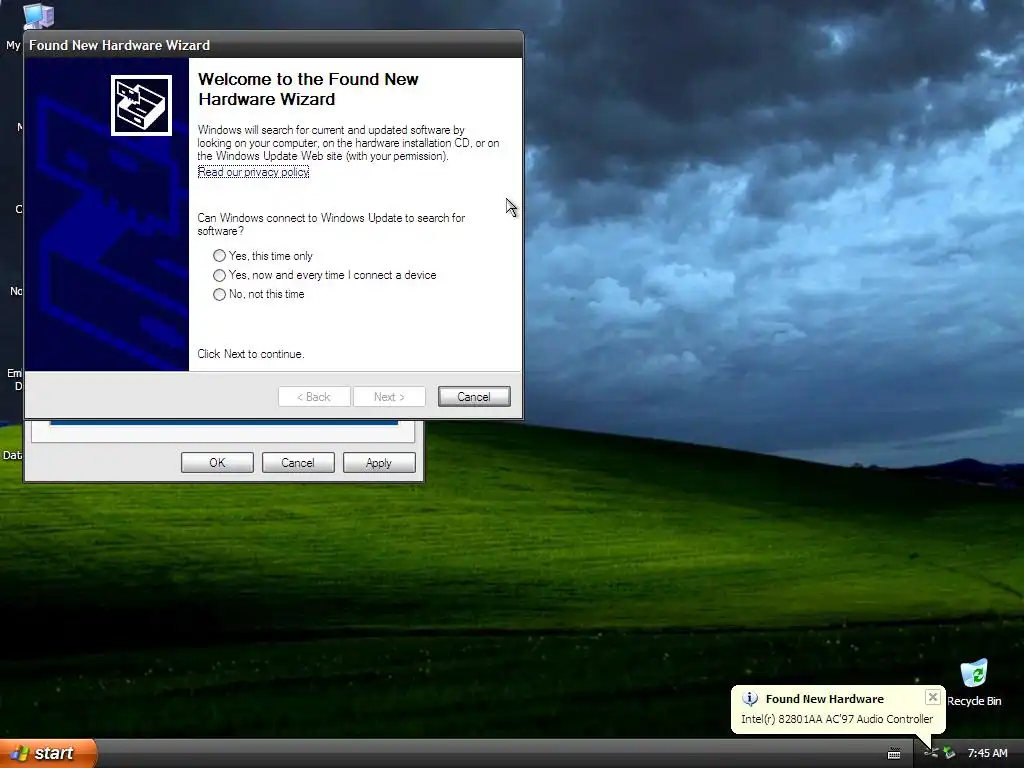
Task: Click the "Found New Hardware" balloon title
Action: pyautogui.click(x=824, y=699)
